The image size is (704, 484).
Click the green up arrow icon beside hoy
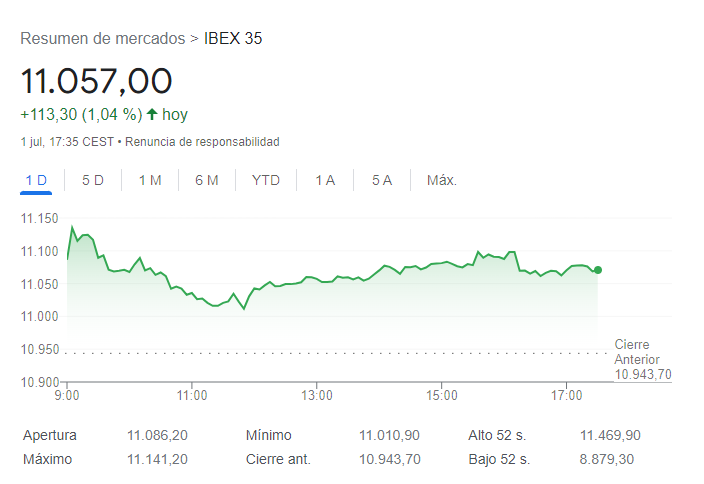pos(152,114)
